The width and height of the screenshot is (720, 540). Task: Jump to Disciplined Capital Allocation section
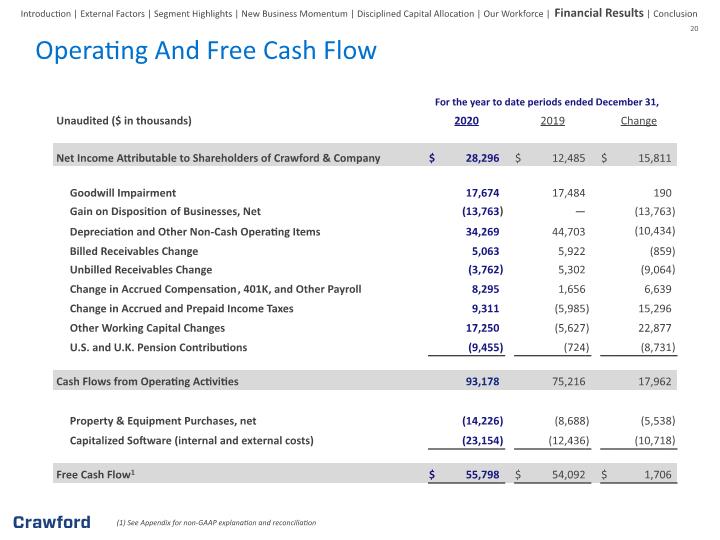coord(416,14)
